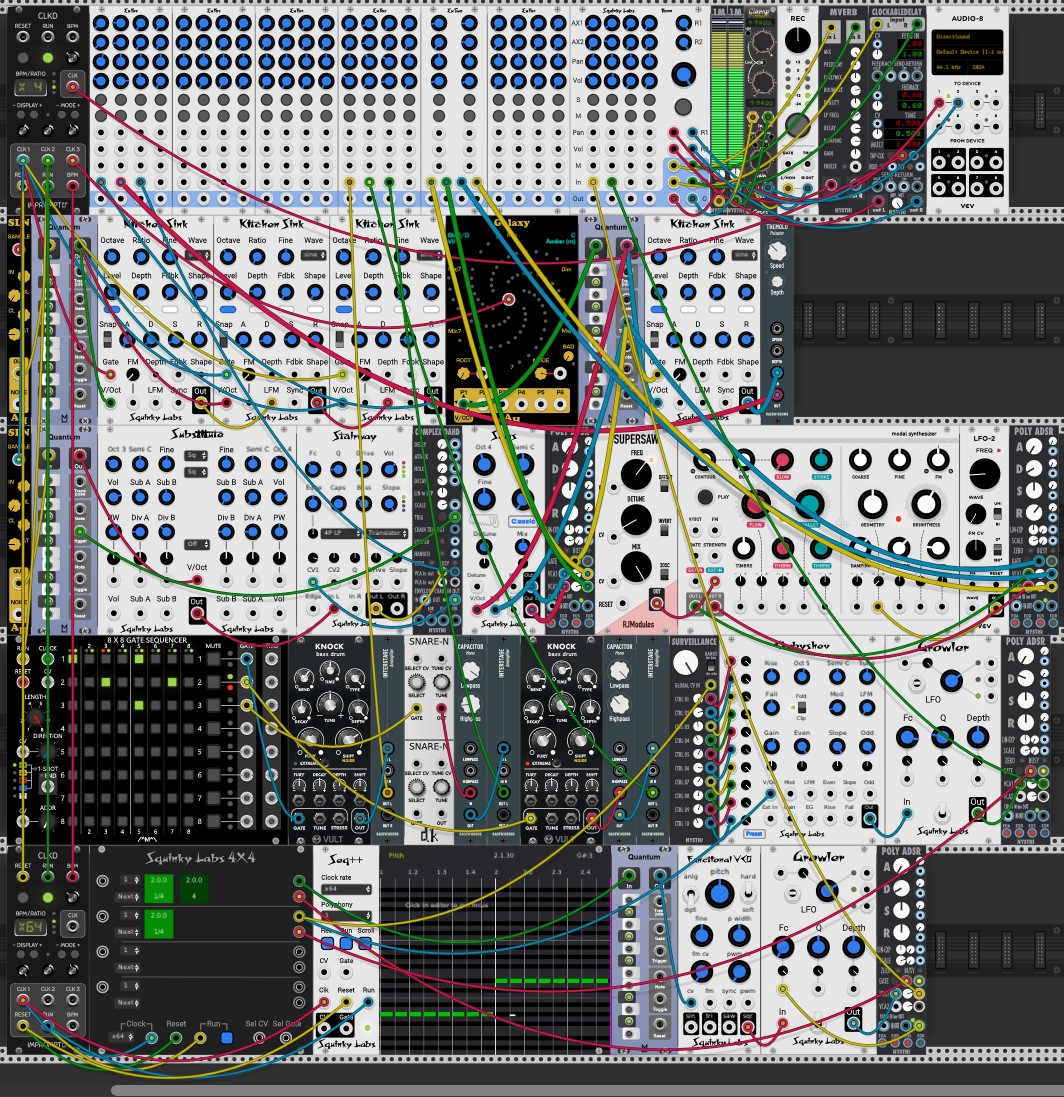The image size is (1064, 1097).
Task: Click the CLK output jack on top CLKD
Action: [x=73, y=87]
